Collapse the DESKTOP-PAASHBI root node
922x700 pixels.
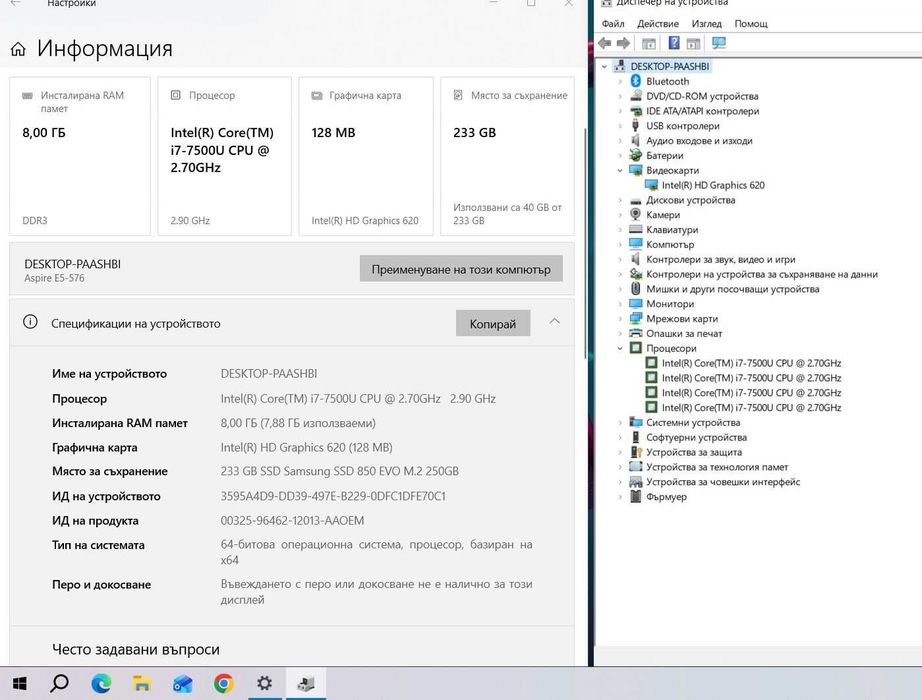(x=604, y=66)
